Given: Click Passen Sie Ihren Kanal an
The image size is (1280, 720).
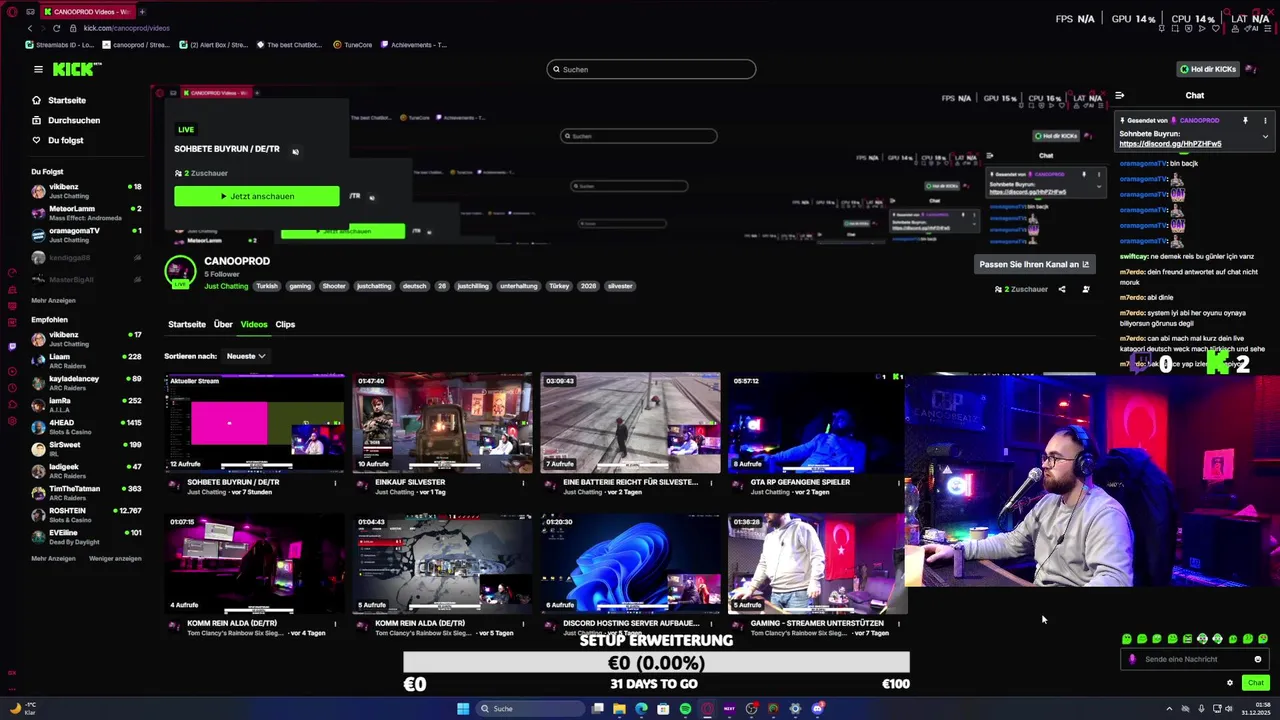Looking at the screenshot, I should point(1034,264).
